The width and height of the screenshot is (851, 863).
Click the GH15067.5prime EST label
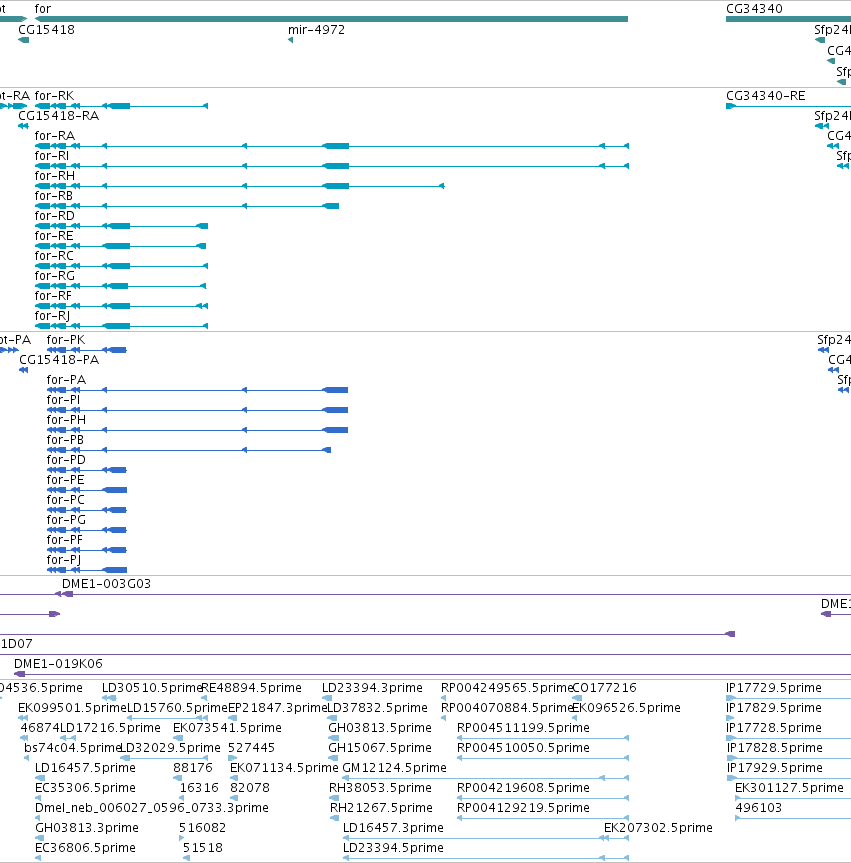(380, 748)
